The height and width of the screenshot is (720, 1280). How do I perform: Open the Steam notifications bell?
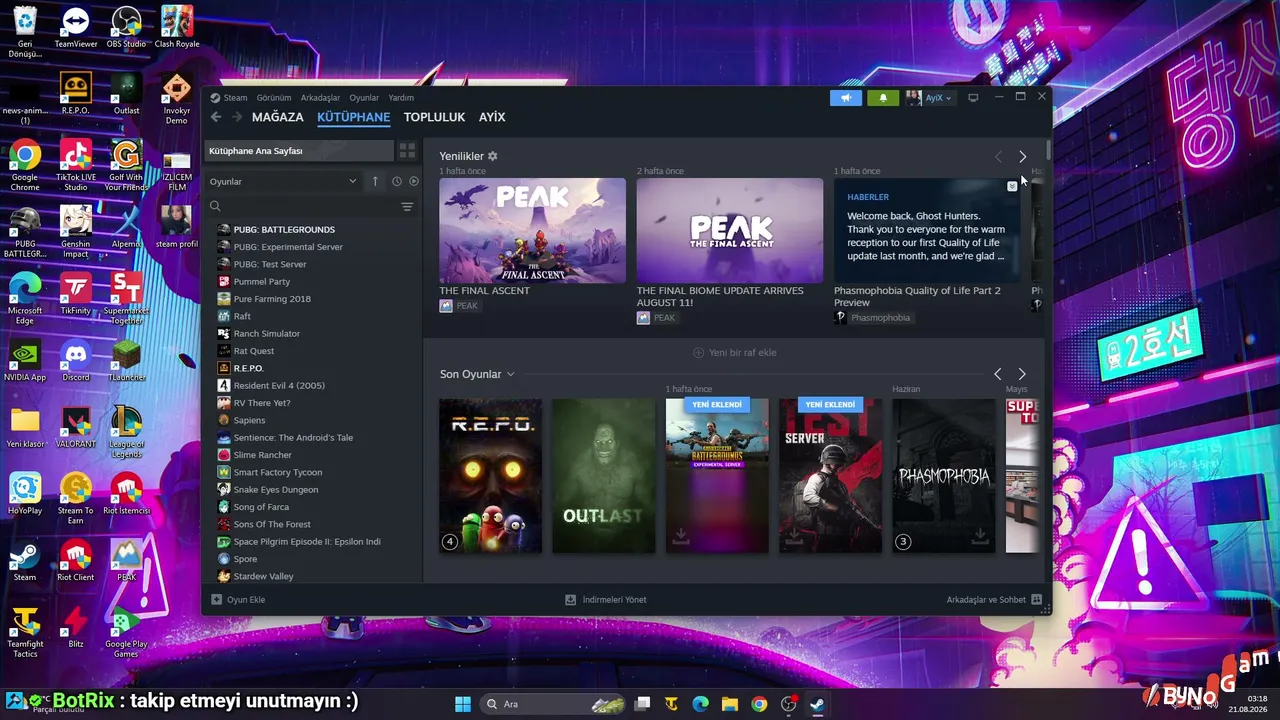(x=882, y=98)
